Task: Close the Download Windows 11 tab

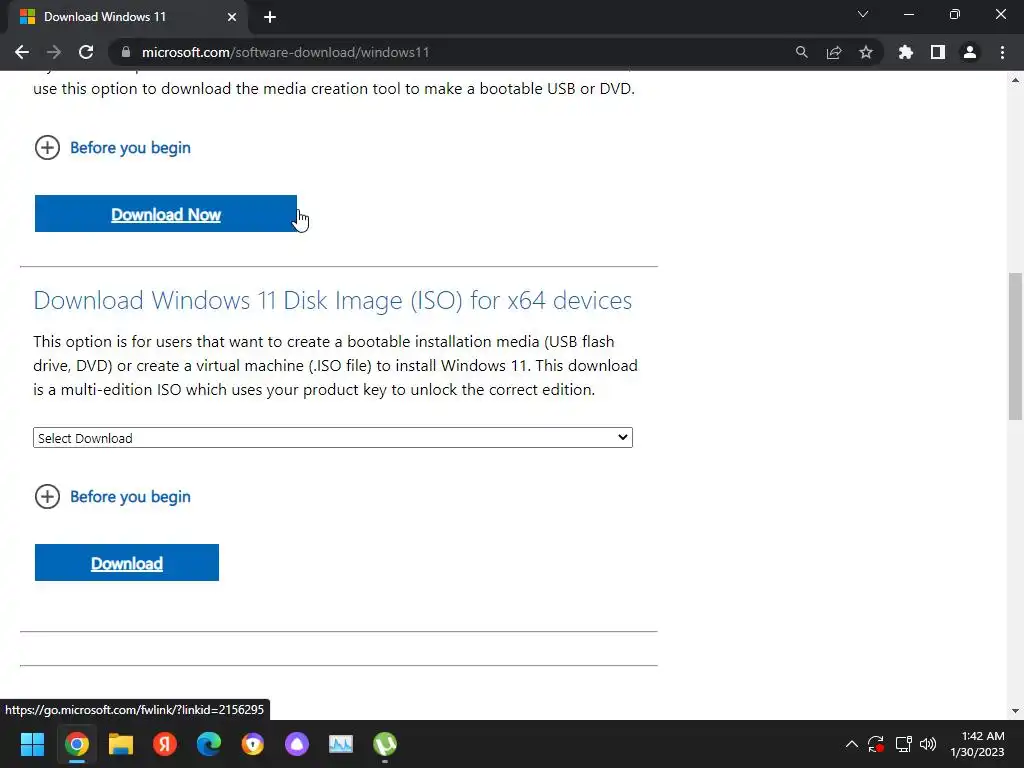Action: click(232, 17)
